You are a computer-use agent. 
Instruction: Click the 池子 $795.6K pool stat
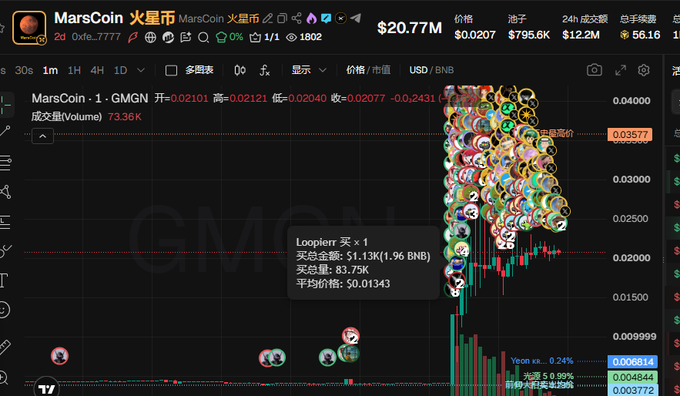(529, 27)
